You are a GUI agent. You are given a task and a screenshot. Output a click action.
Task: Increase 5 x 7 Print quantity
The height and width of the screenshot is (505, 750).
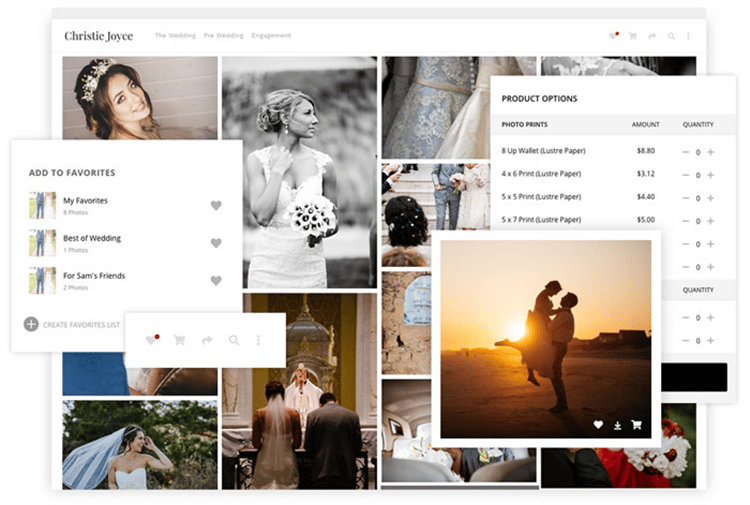click(710, 221)
